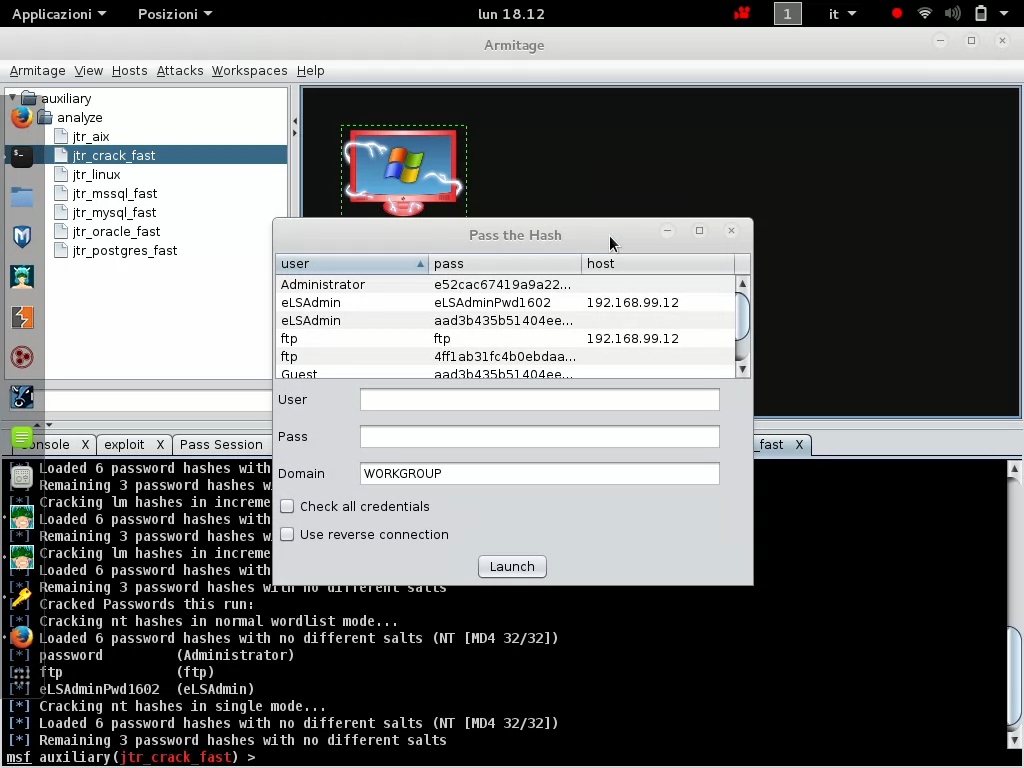The width and height of the screenshot is (1024, 768).
Task: Open Firefox at the top of the dock
Action: pos(22,118)
